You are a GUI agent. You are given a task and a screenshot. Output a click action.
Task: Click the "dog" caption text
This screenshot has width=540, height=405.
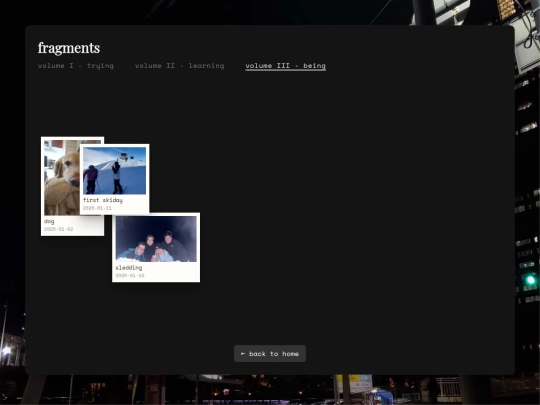[x=49, y=221]
